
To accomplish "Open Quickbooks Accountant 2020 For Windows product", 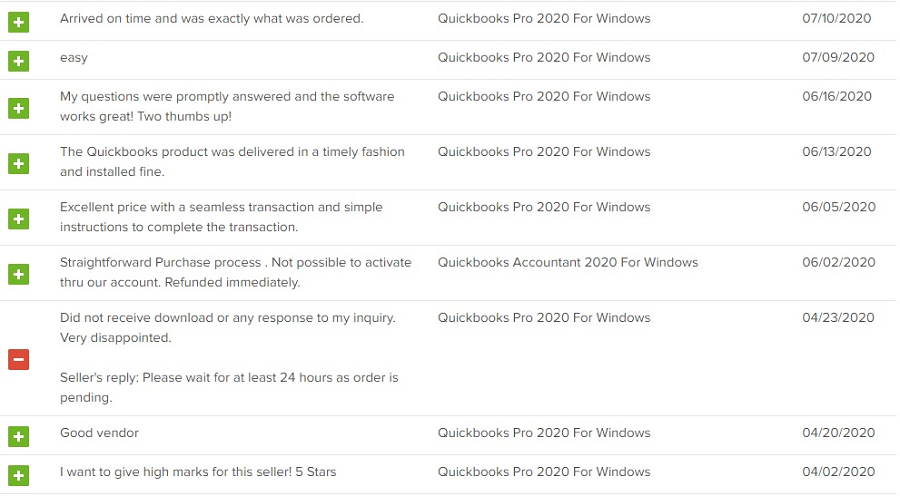I will pyautogui.click(x=567, y=263).
